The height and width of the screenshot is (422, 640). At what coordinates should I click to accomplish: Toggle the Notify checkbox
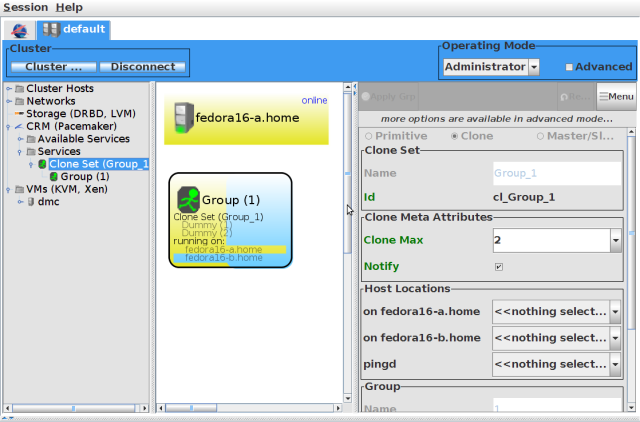498,267
